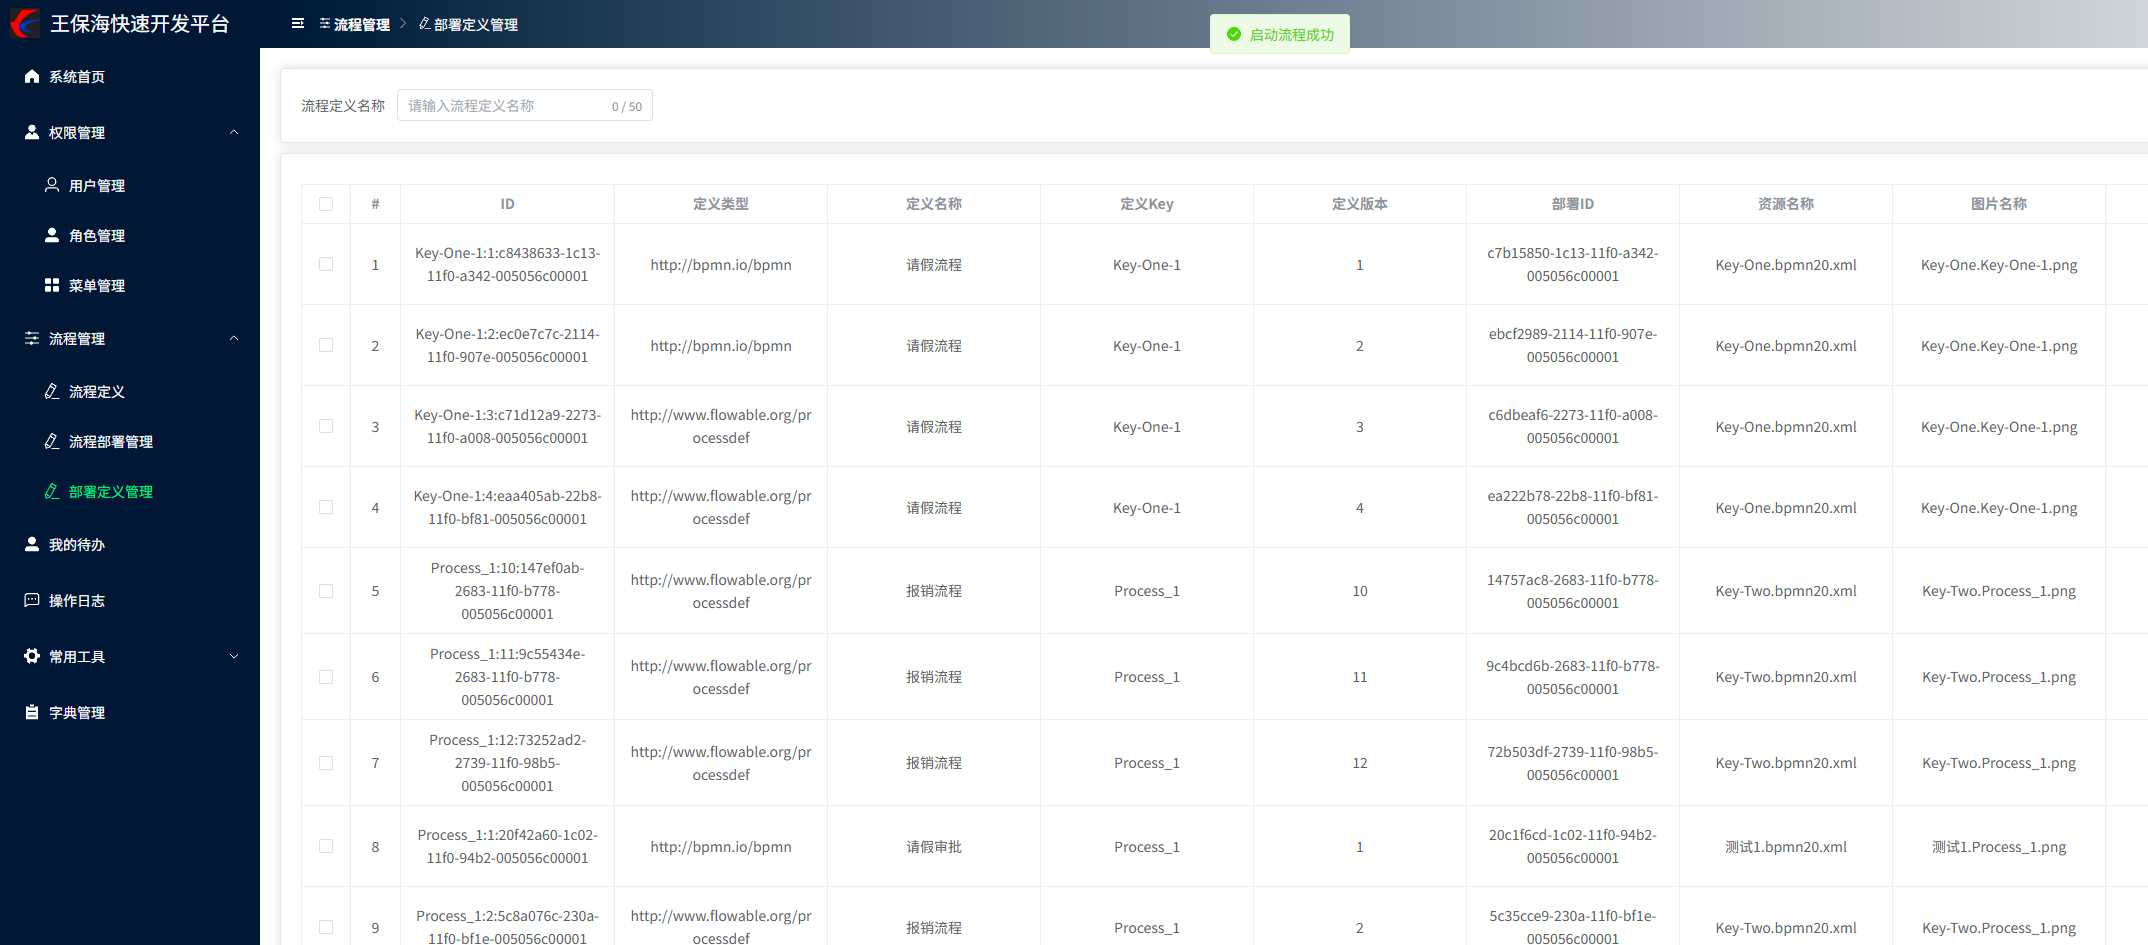Collapse the 权限管理 menu chevron
This screenshot has width=2148, height=945.
tap(234, 132)
